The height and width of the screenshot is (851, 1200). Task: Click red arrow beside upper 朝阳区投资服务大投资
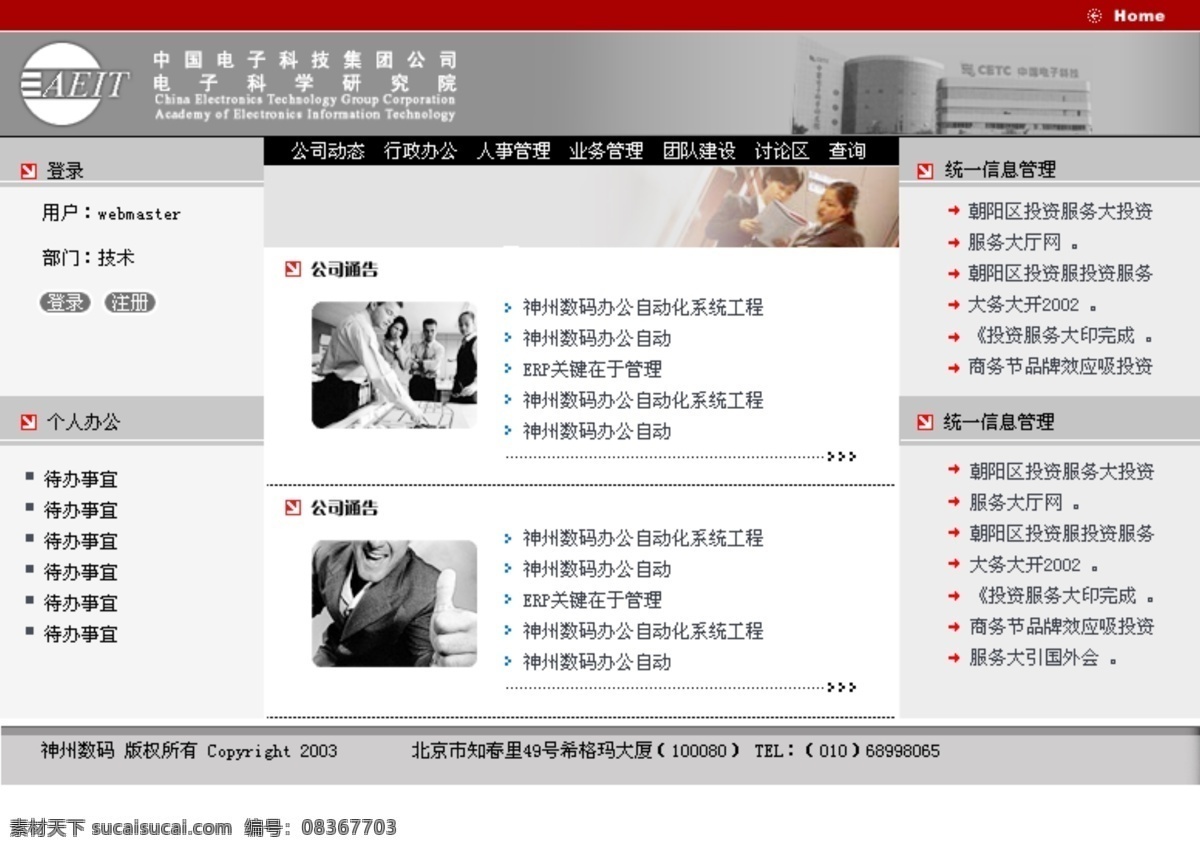point(954,211)
